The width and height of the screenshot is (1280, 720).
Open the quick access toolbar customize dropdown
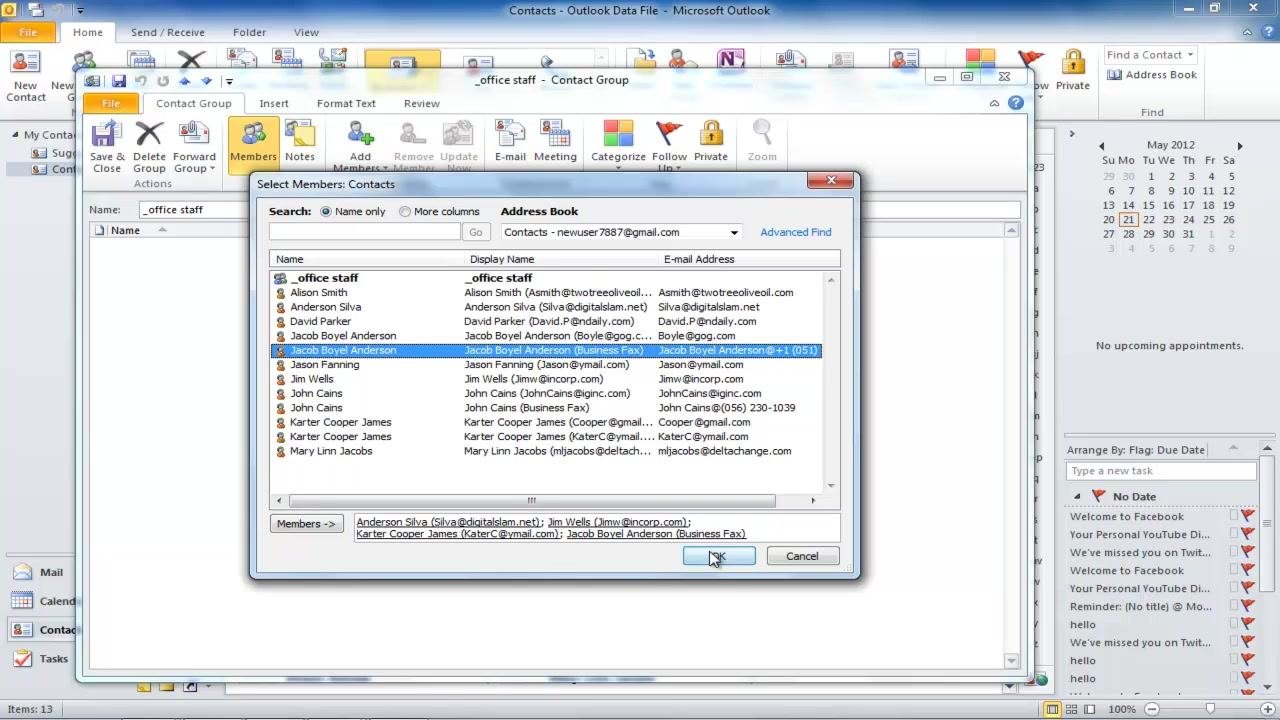tap(229, 82)
